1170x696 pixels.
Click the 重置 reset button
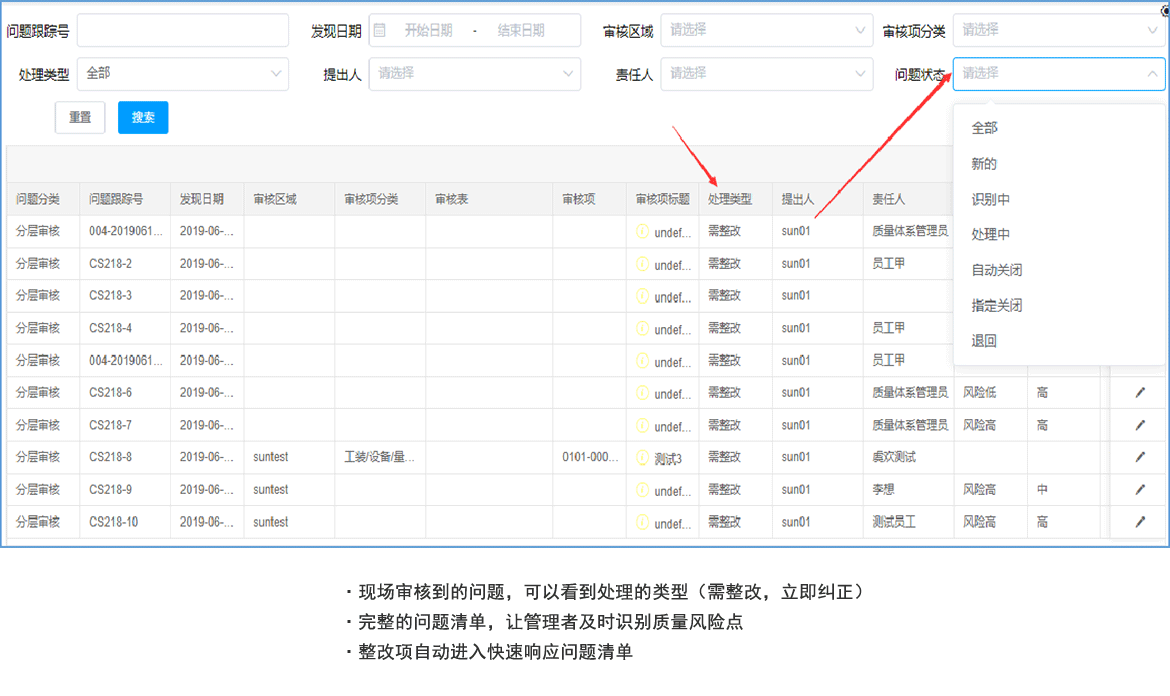click(x=79, y=117)
